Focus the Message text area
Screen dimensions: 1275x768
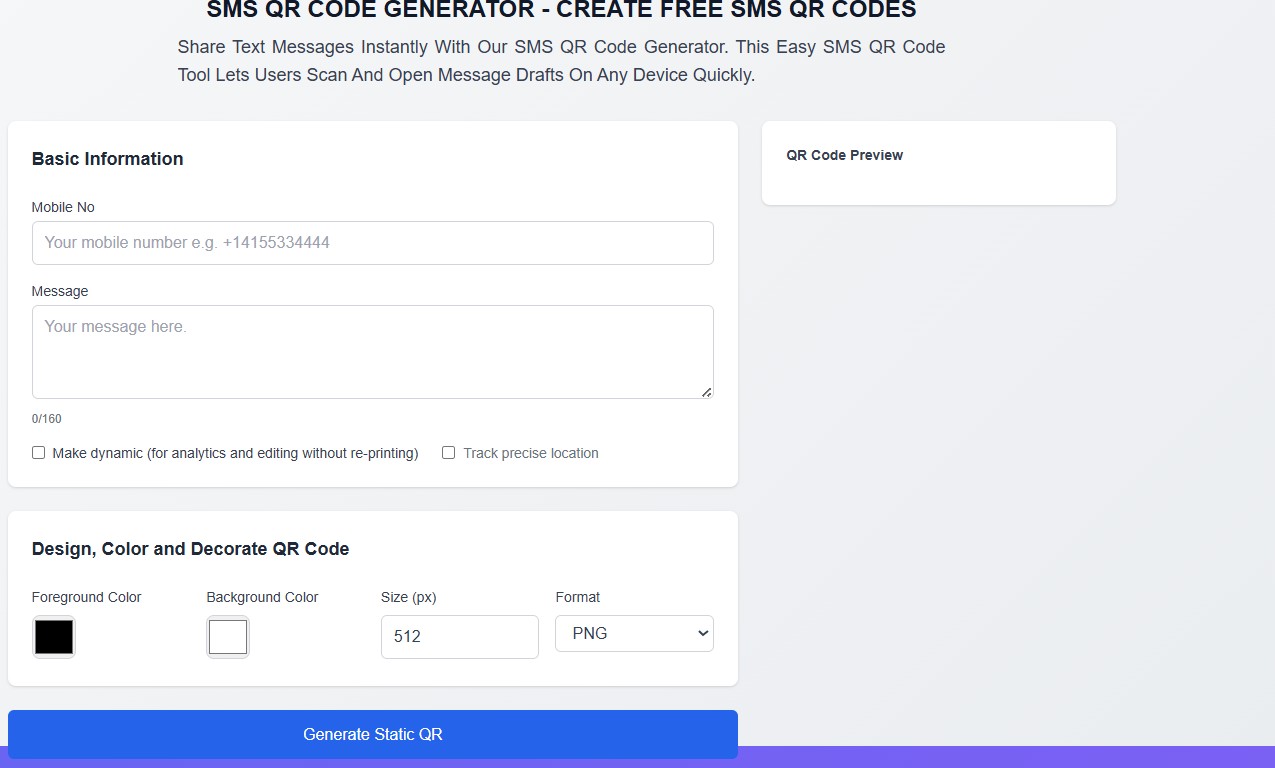(x=372, y=352)
